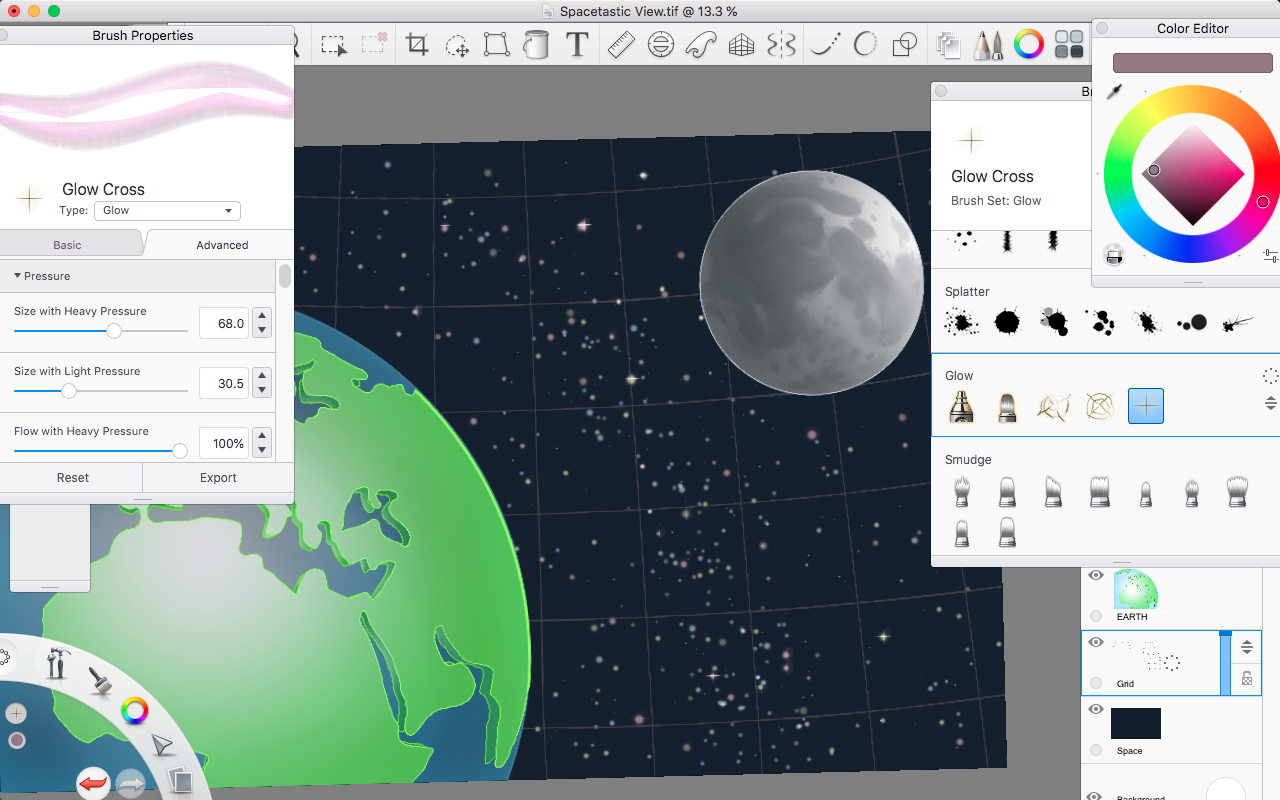
Task: Pick color with Color Editor eyedropper
Action: pos(1114,92)
